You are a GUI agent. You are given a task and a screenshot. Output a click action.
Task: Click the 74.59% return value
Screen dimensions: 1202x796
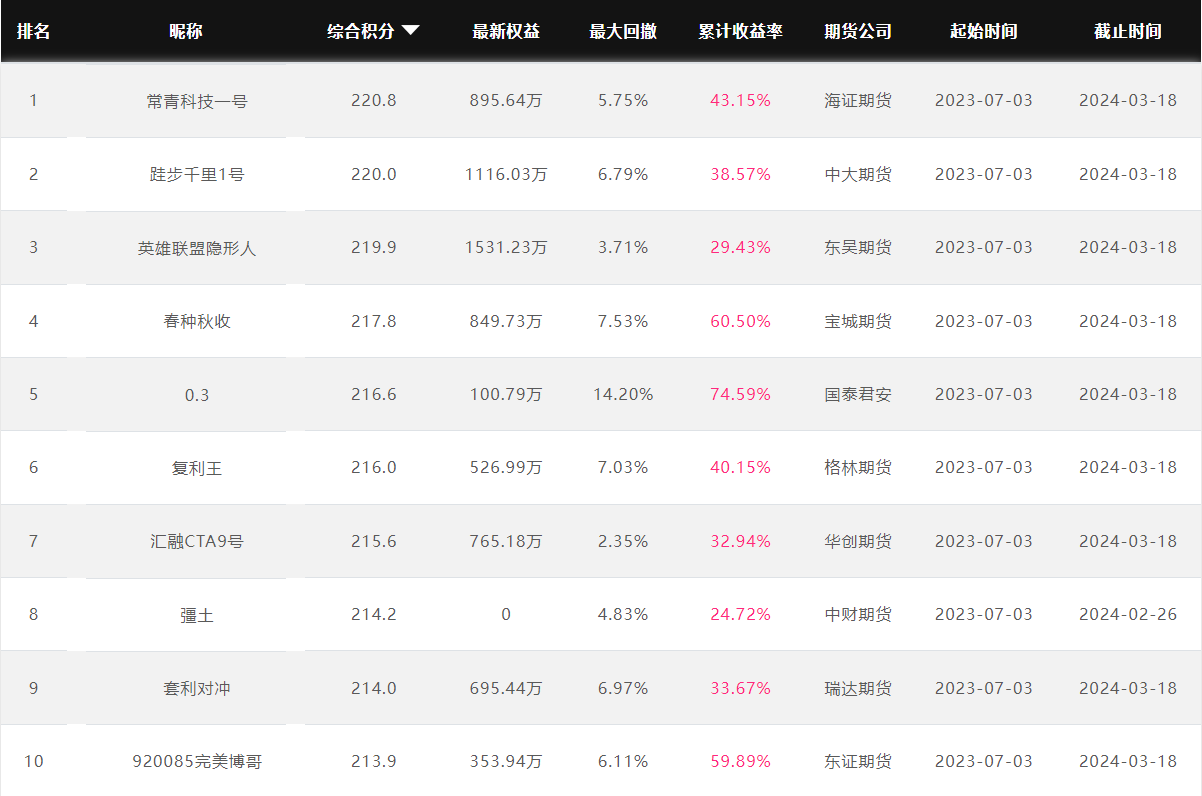click(x=740, y=394)
